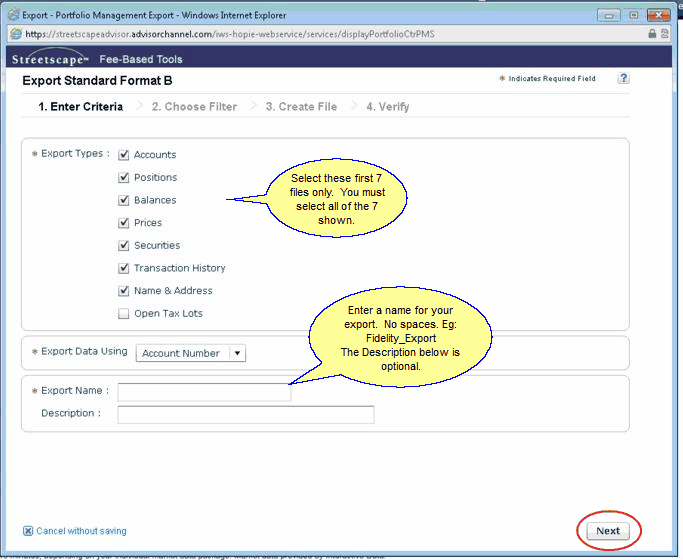Uncheck the Securities checkbox

coord(124,246)
